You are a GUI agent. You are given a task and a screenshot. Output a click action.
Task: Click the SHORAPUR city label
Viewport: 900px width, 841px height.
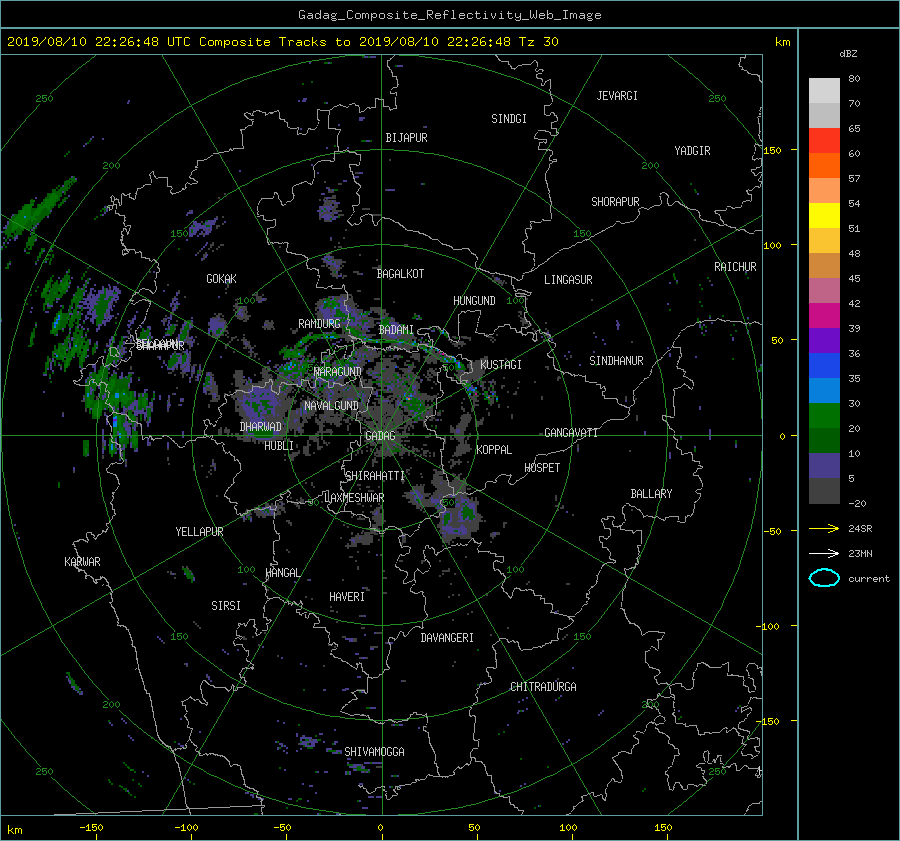tap(615, 202)
